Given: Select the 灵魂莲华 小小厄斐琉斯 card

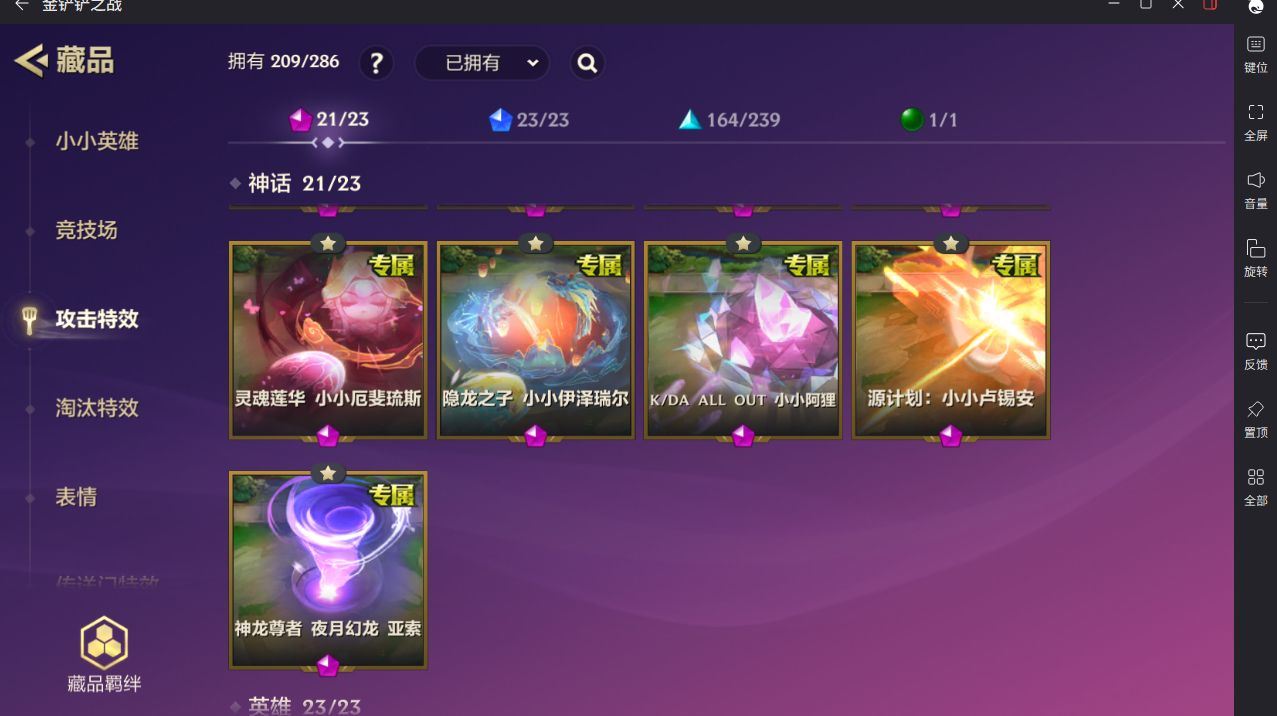Looking at the screenshot, I should [328, 340].
